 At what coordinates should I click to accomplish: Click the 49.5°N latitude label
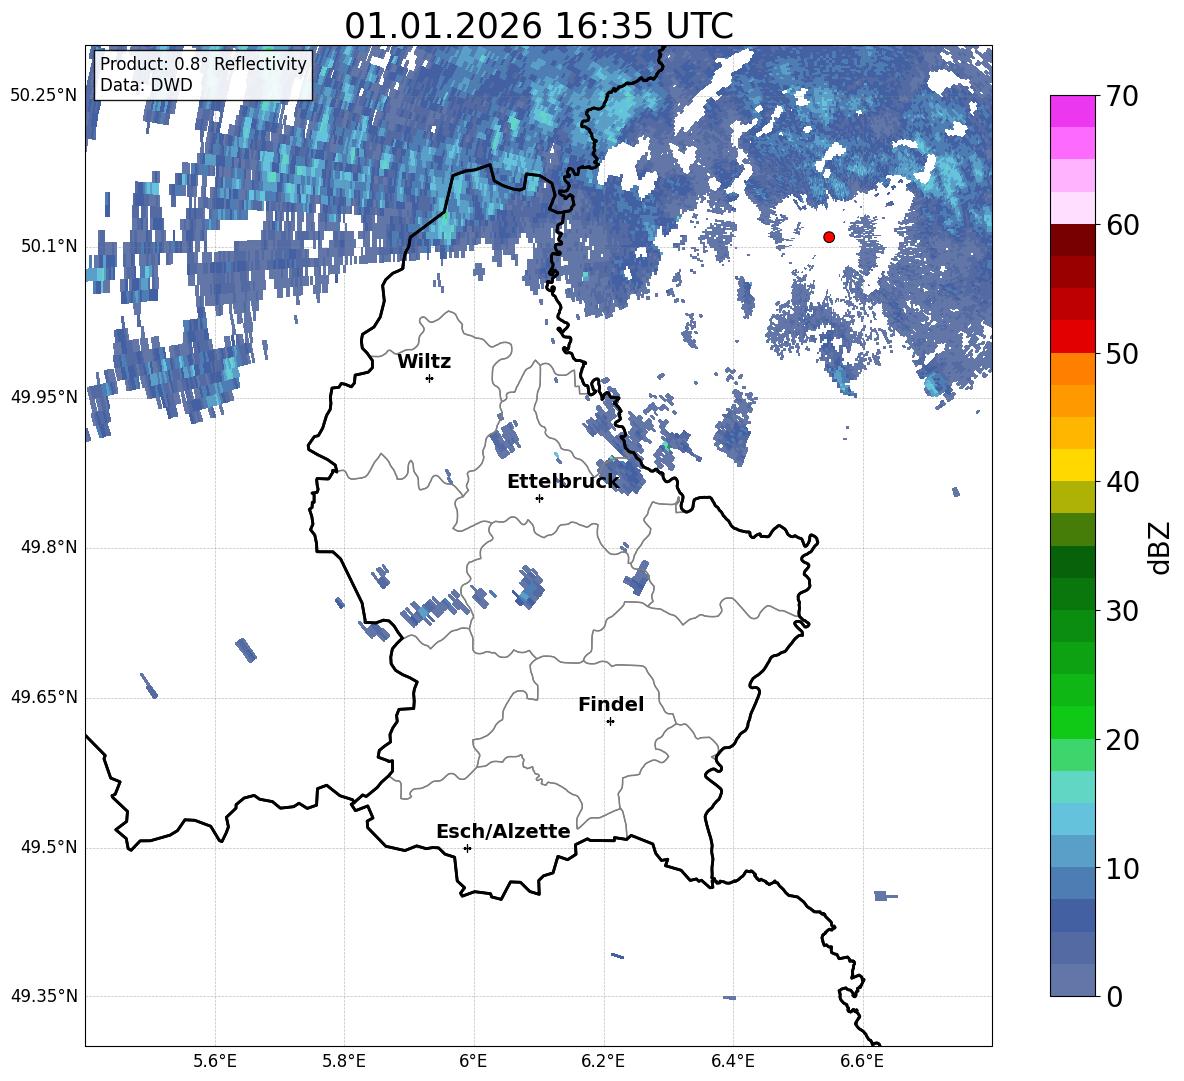pyautogui.click(x=48, y=848)
